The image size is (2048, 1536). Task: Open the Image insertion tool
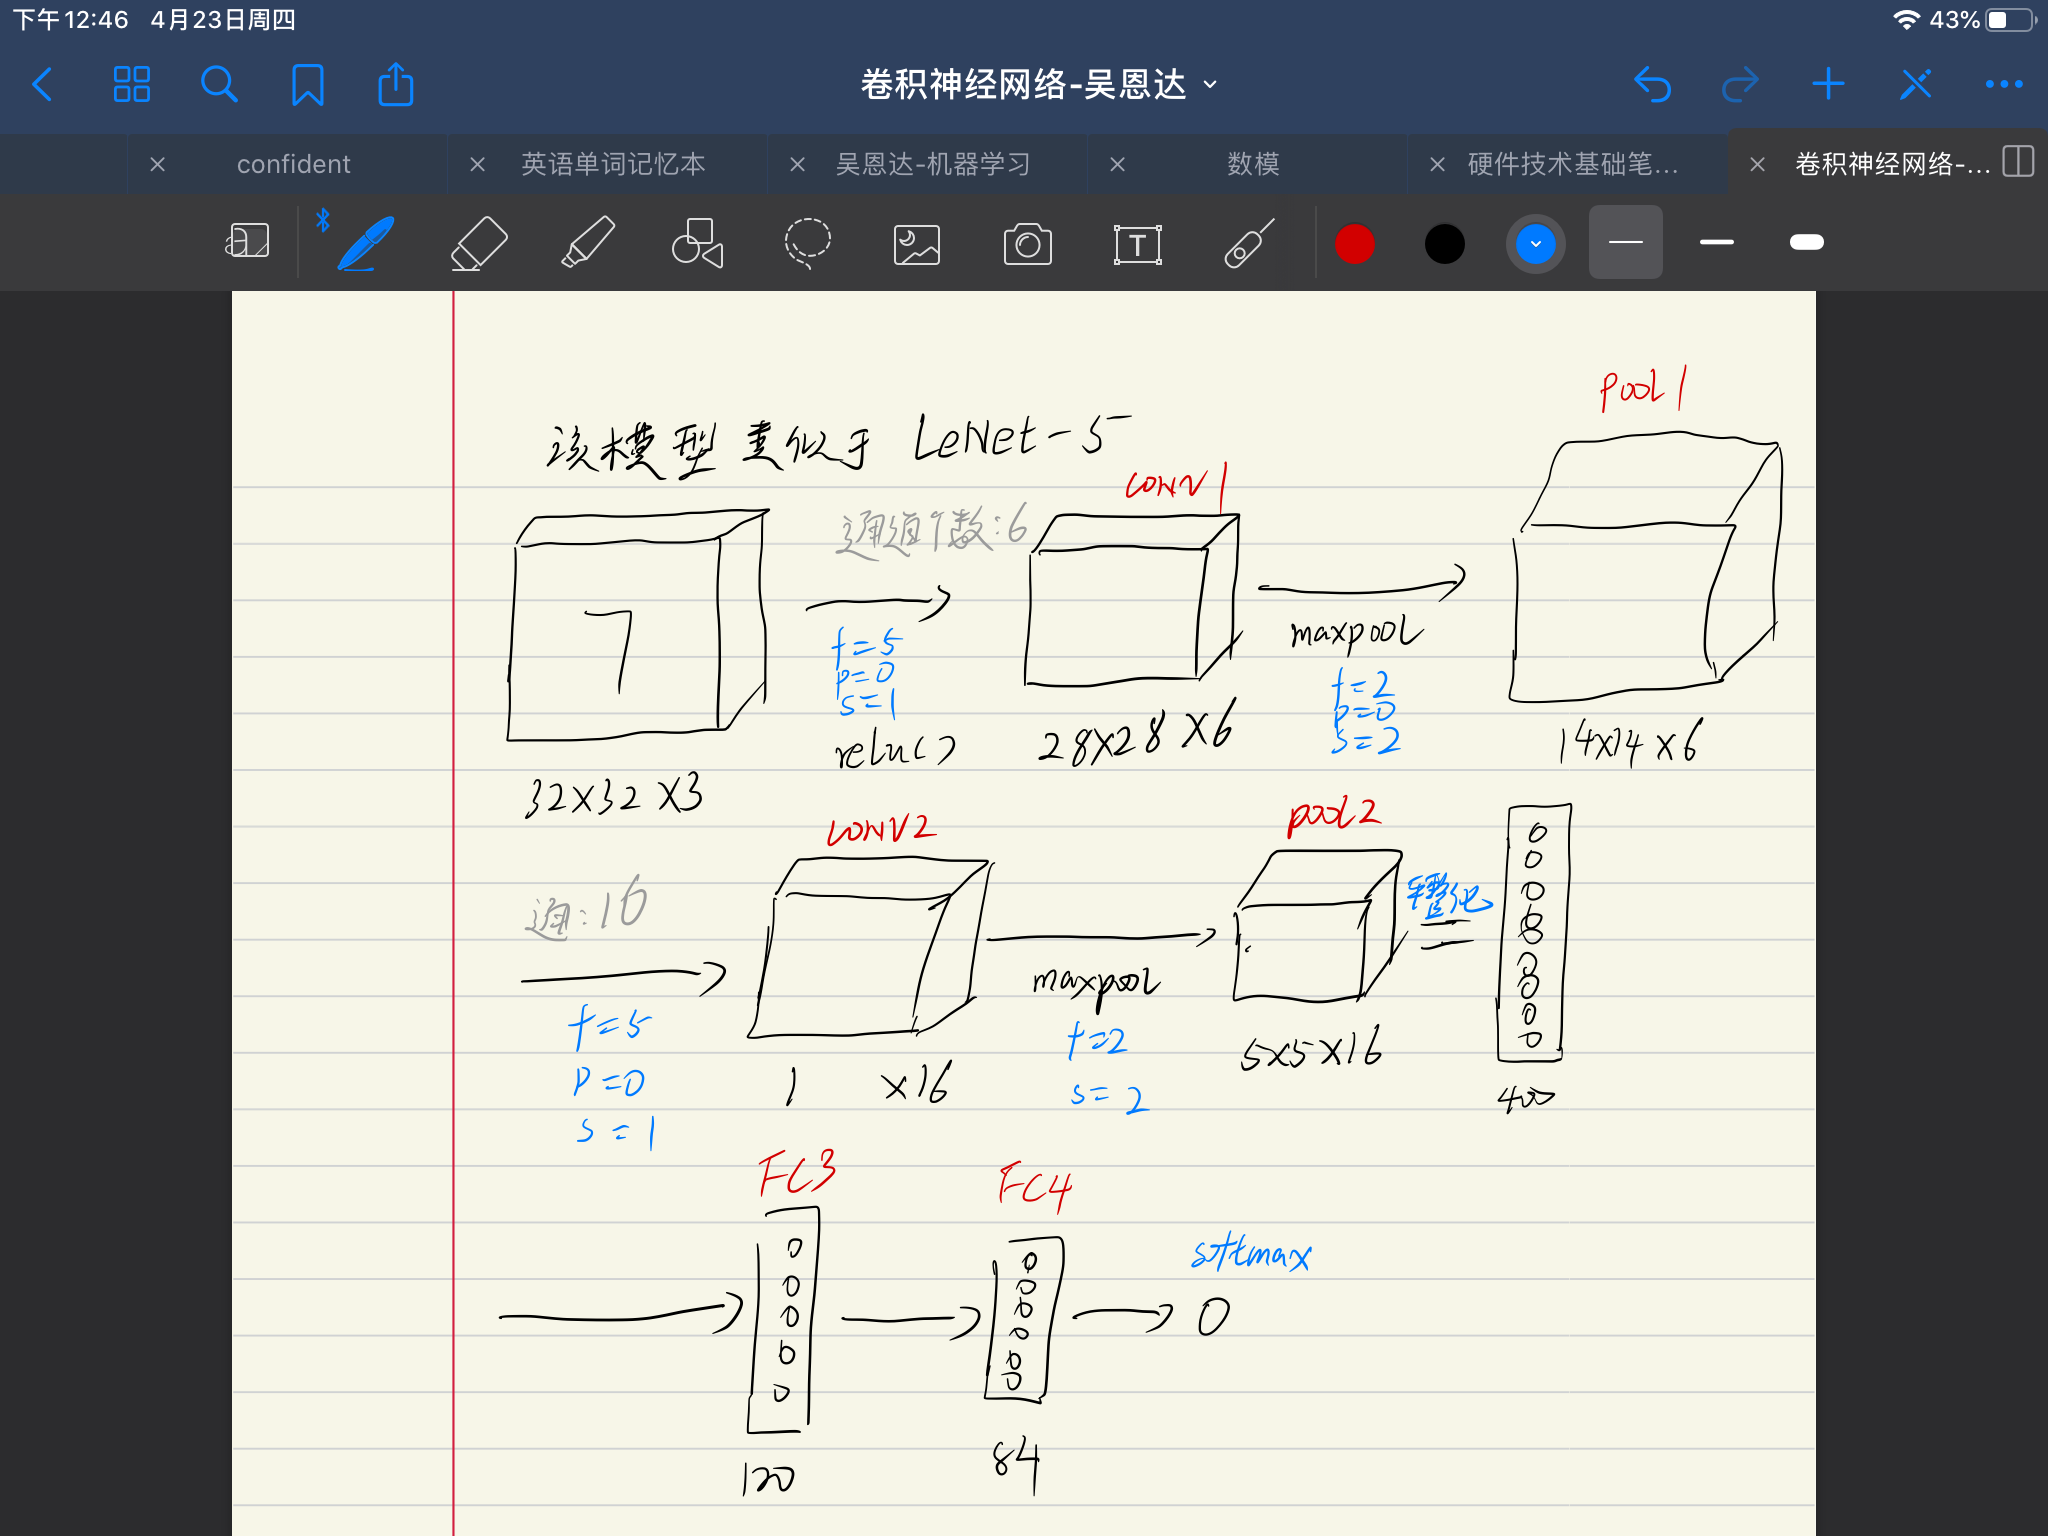tap(916, 242)
